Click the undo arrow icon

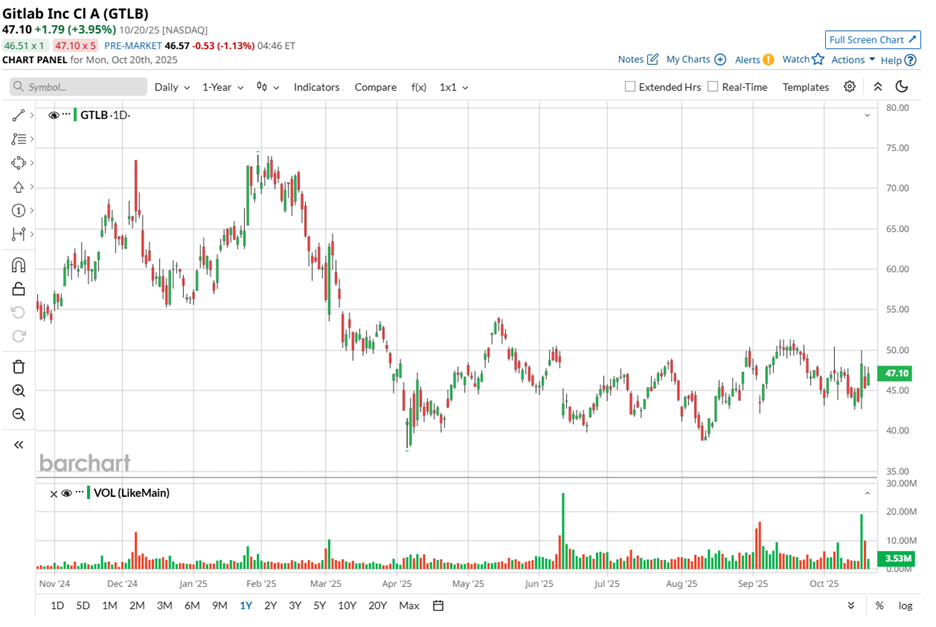click(19, 312)
